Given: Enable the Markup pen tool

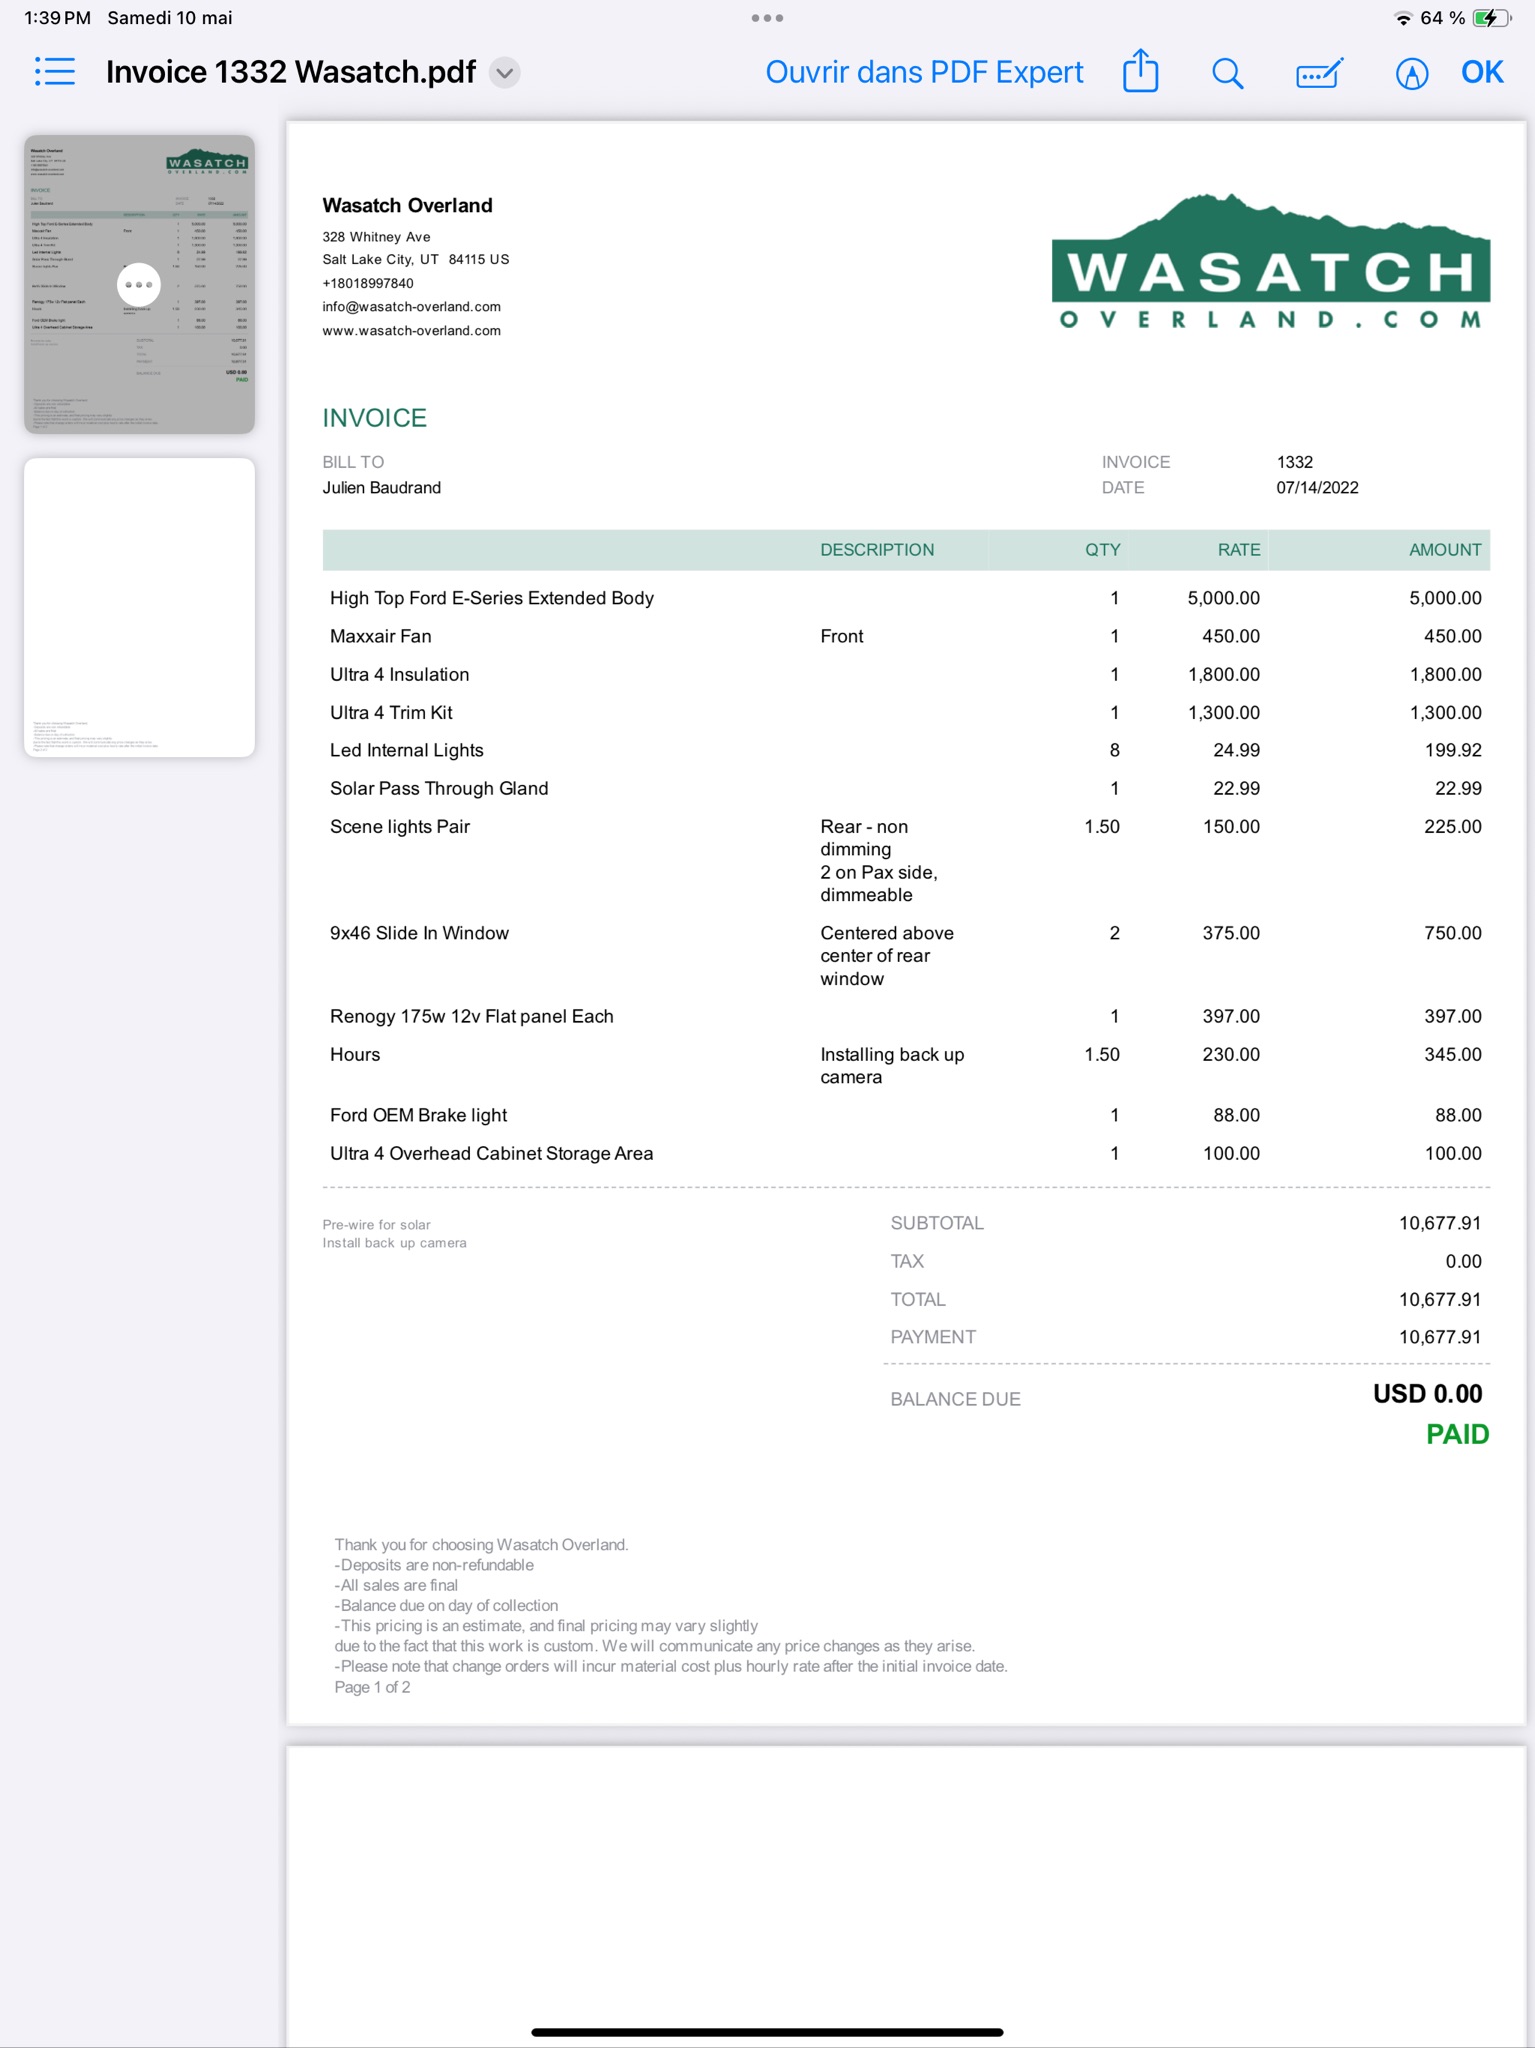Looking at the screenshot, I should click(x=1411, y=73).
